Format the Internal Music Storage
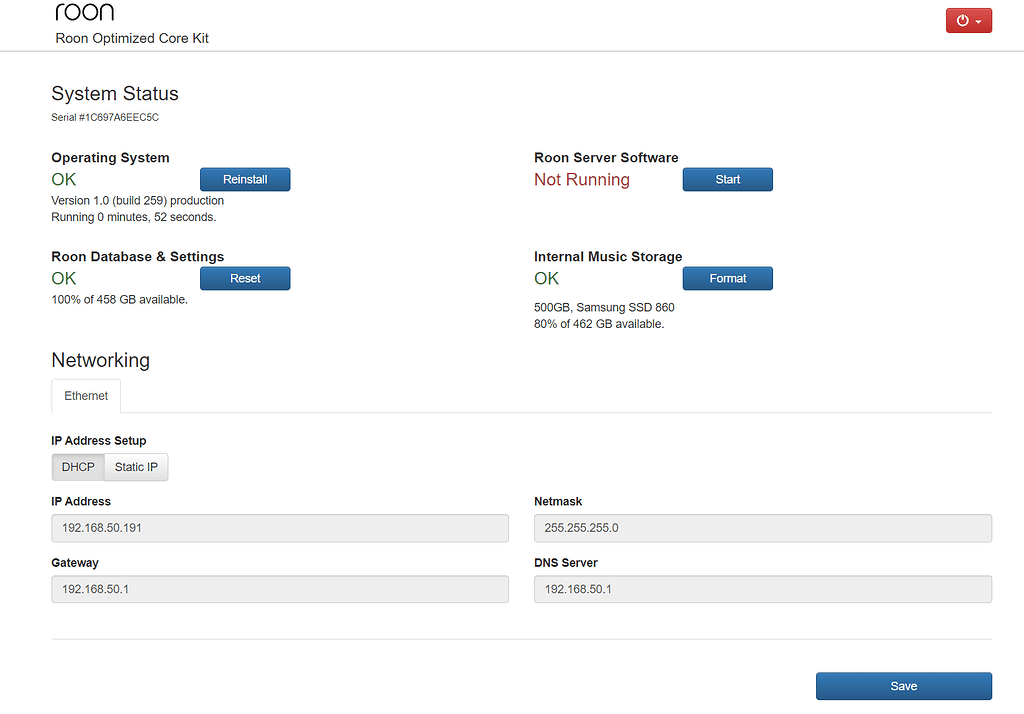This screenshot has height=714, width=1024. (727, 278)
